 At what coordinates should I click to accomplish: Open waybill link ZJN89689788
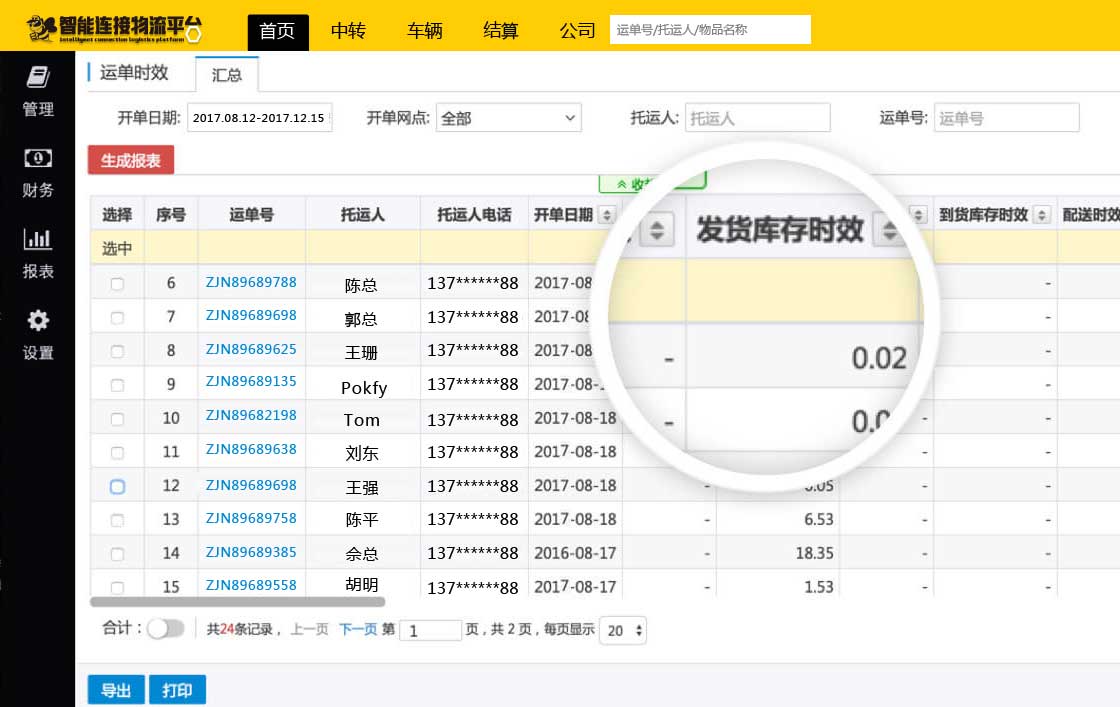(251, 282)
